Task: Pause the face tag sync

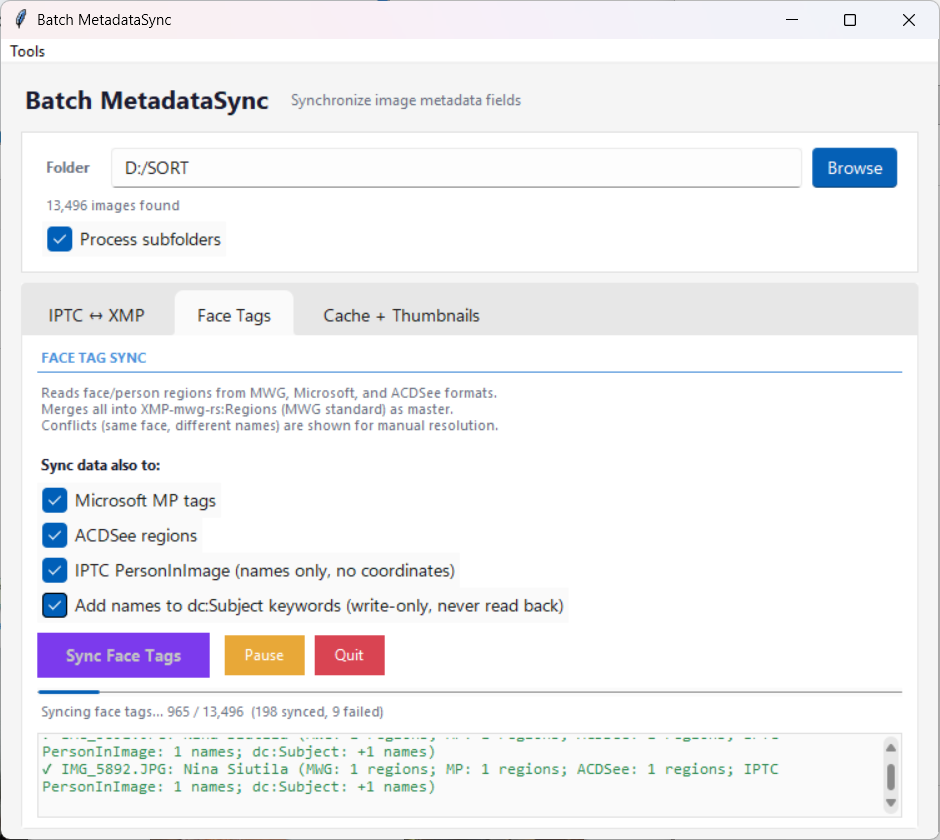Action: click(264, 655)
